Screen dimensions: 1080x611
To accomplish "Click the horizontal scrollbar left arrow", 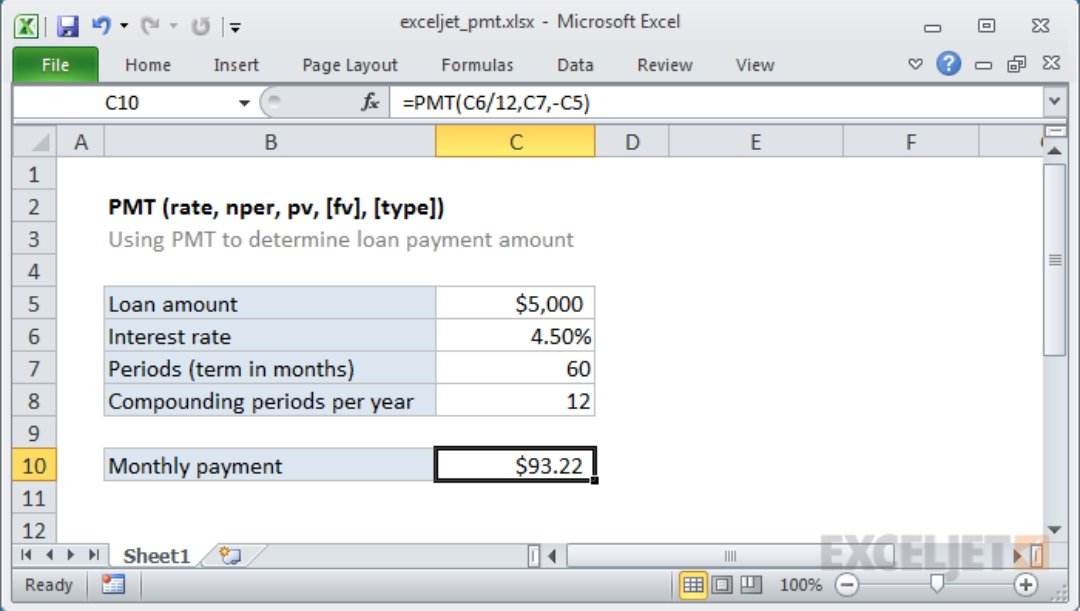I will (x=552, y=555).
